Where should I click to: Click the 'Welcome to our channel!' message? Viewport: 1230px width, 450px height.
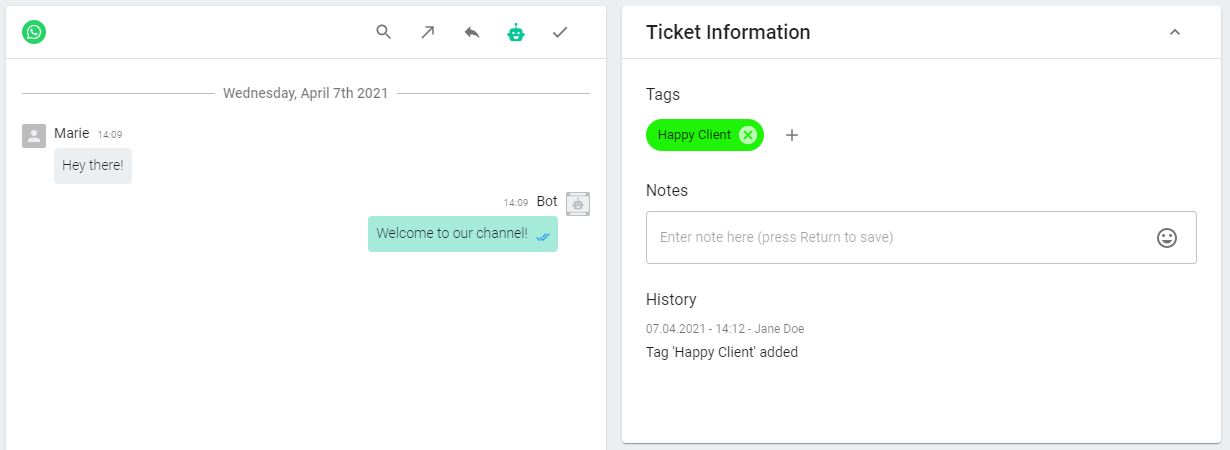click(x=463, y=234)
